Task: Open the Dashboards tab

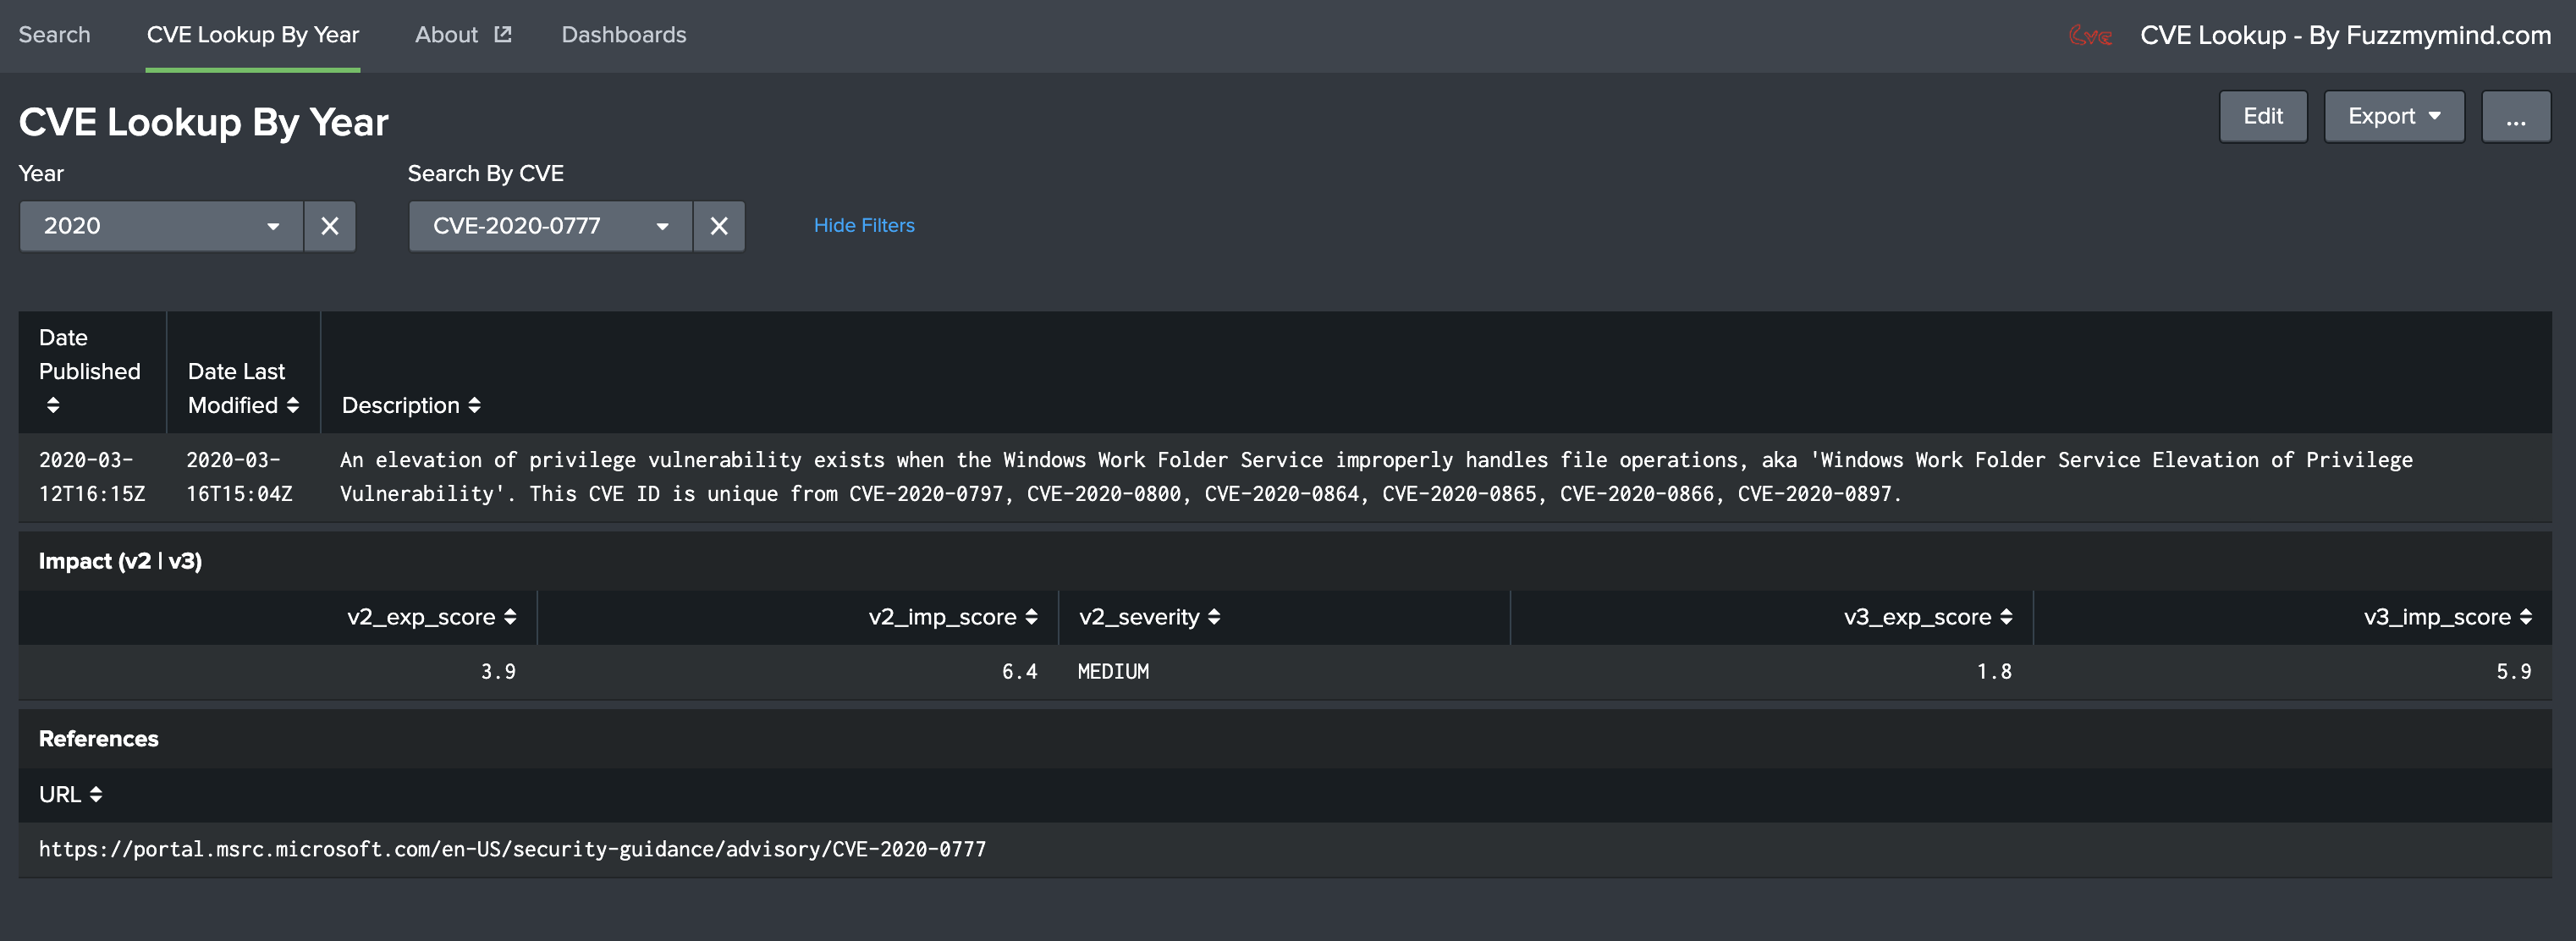Action: (623, 35)
